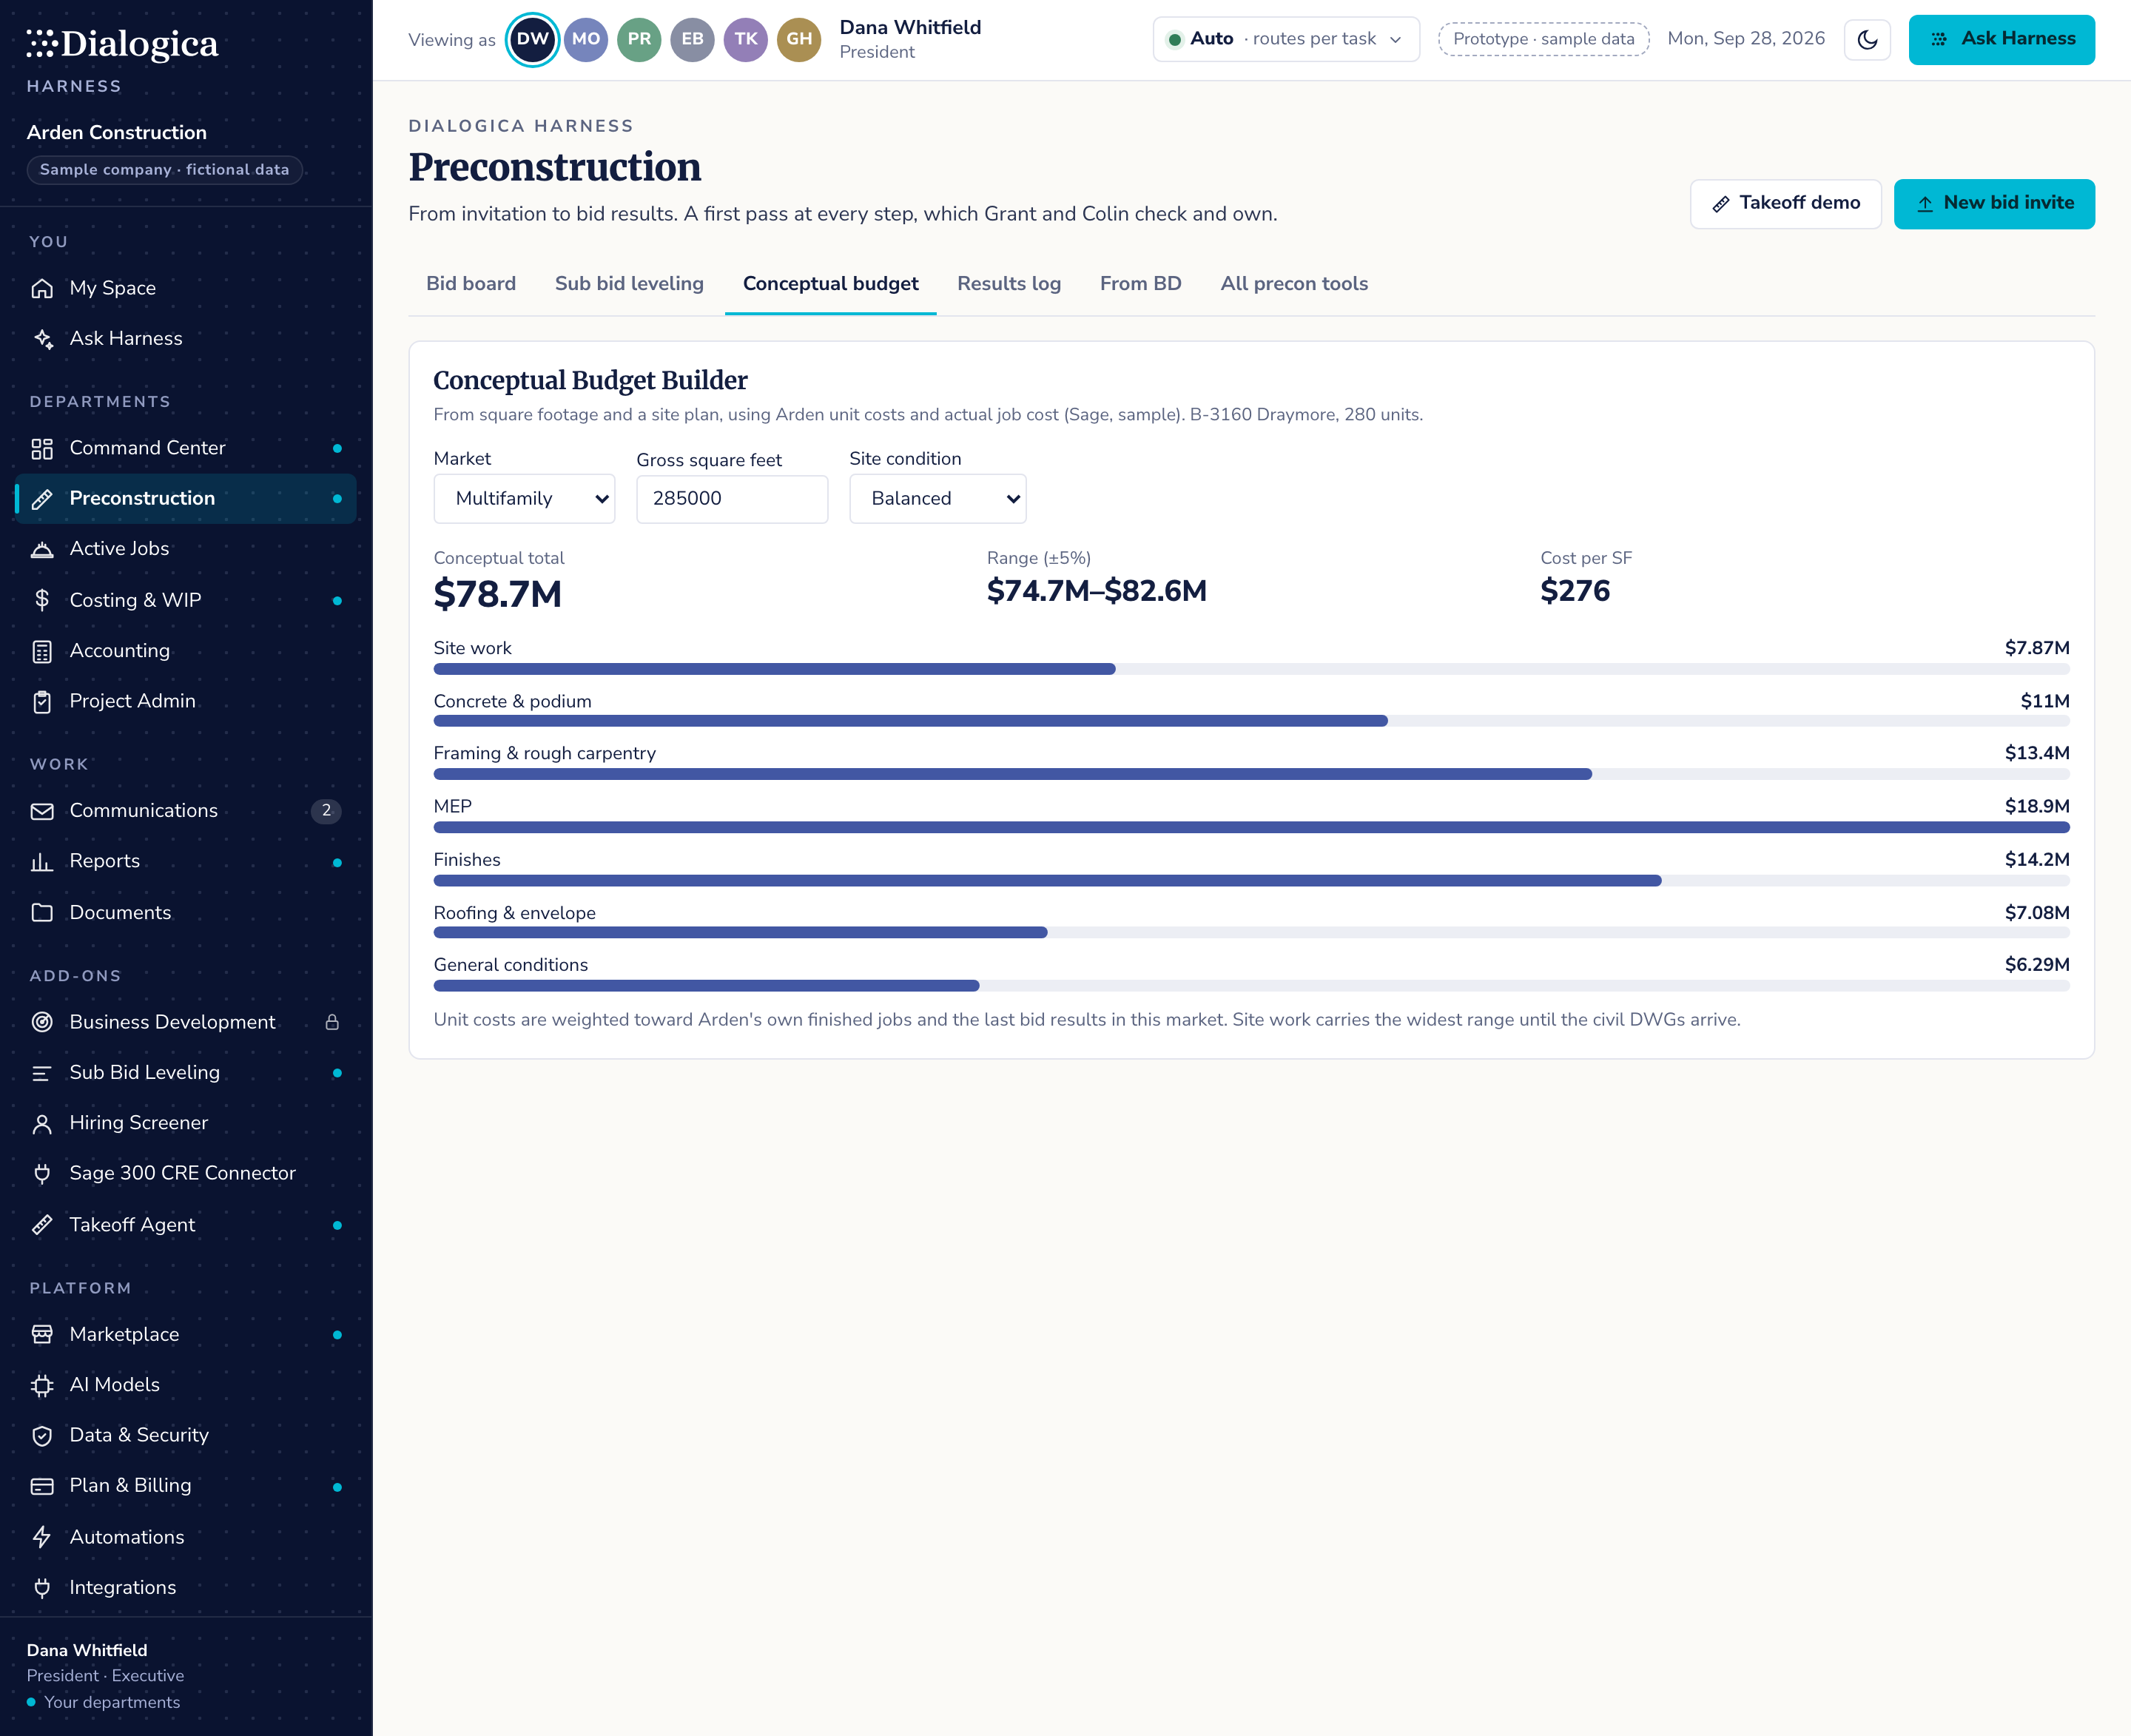Open My Space home icon
This screenshot has height=1736, width=2131.
(x=42, y=288)
